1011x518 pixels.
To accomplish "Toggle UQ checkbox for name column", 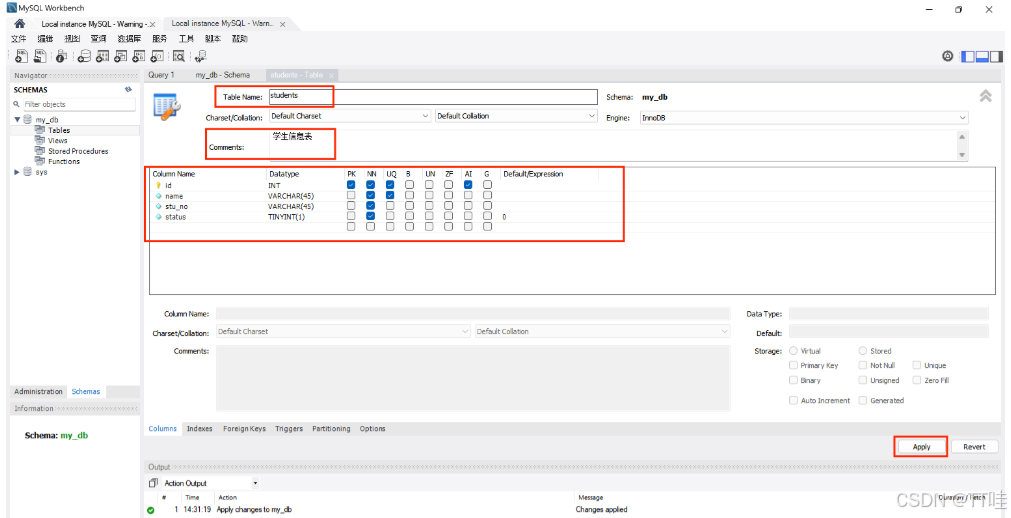I will [390, 195].
